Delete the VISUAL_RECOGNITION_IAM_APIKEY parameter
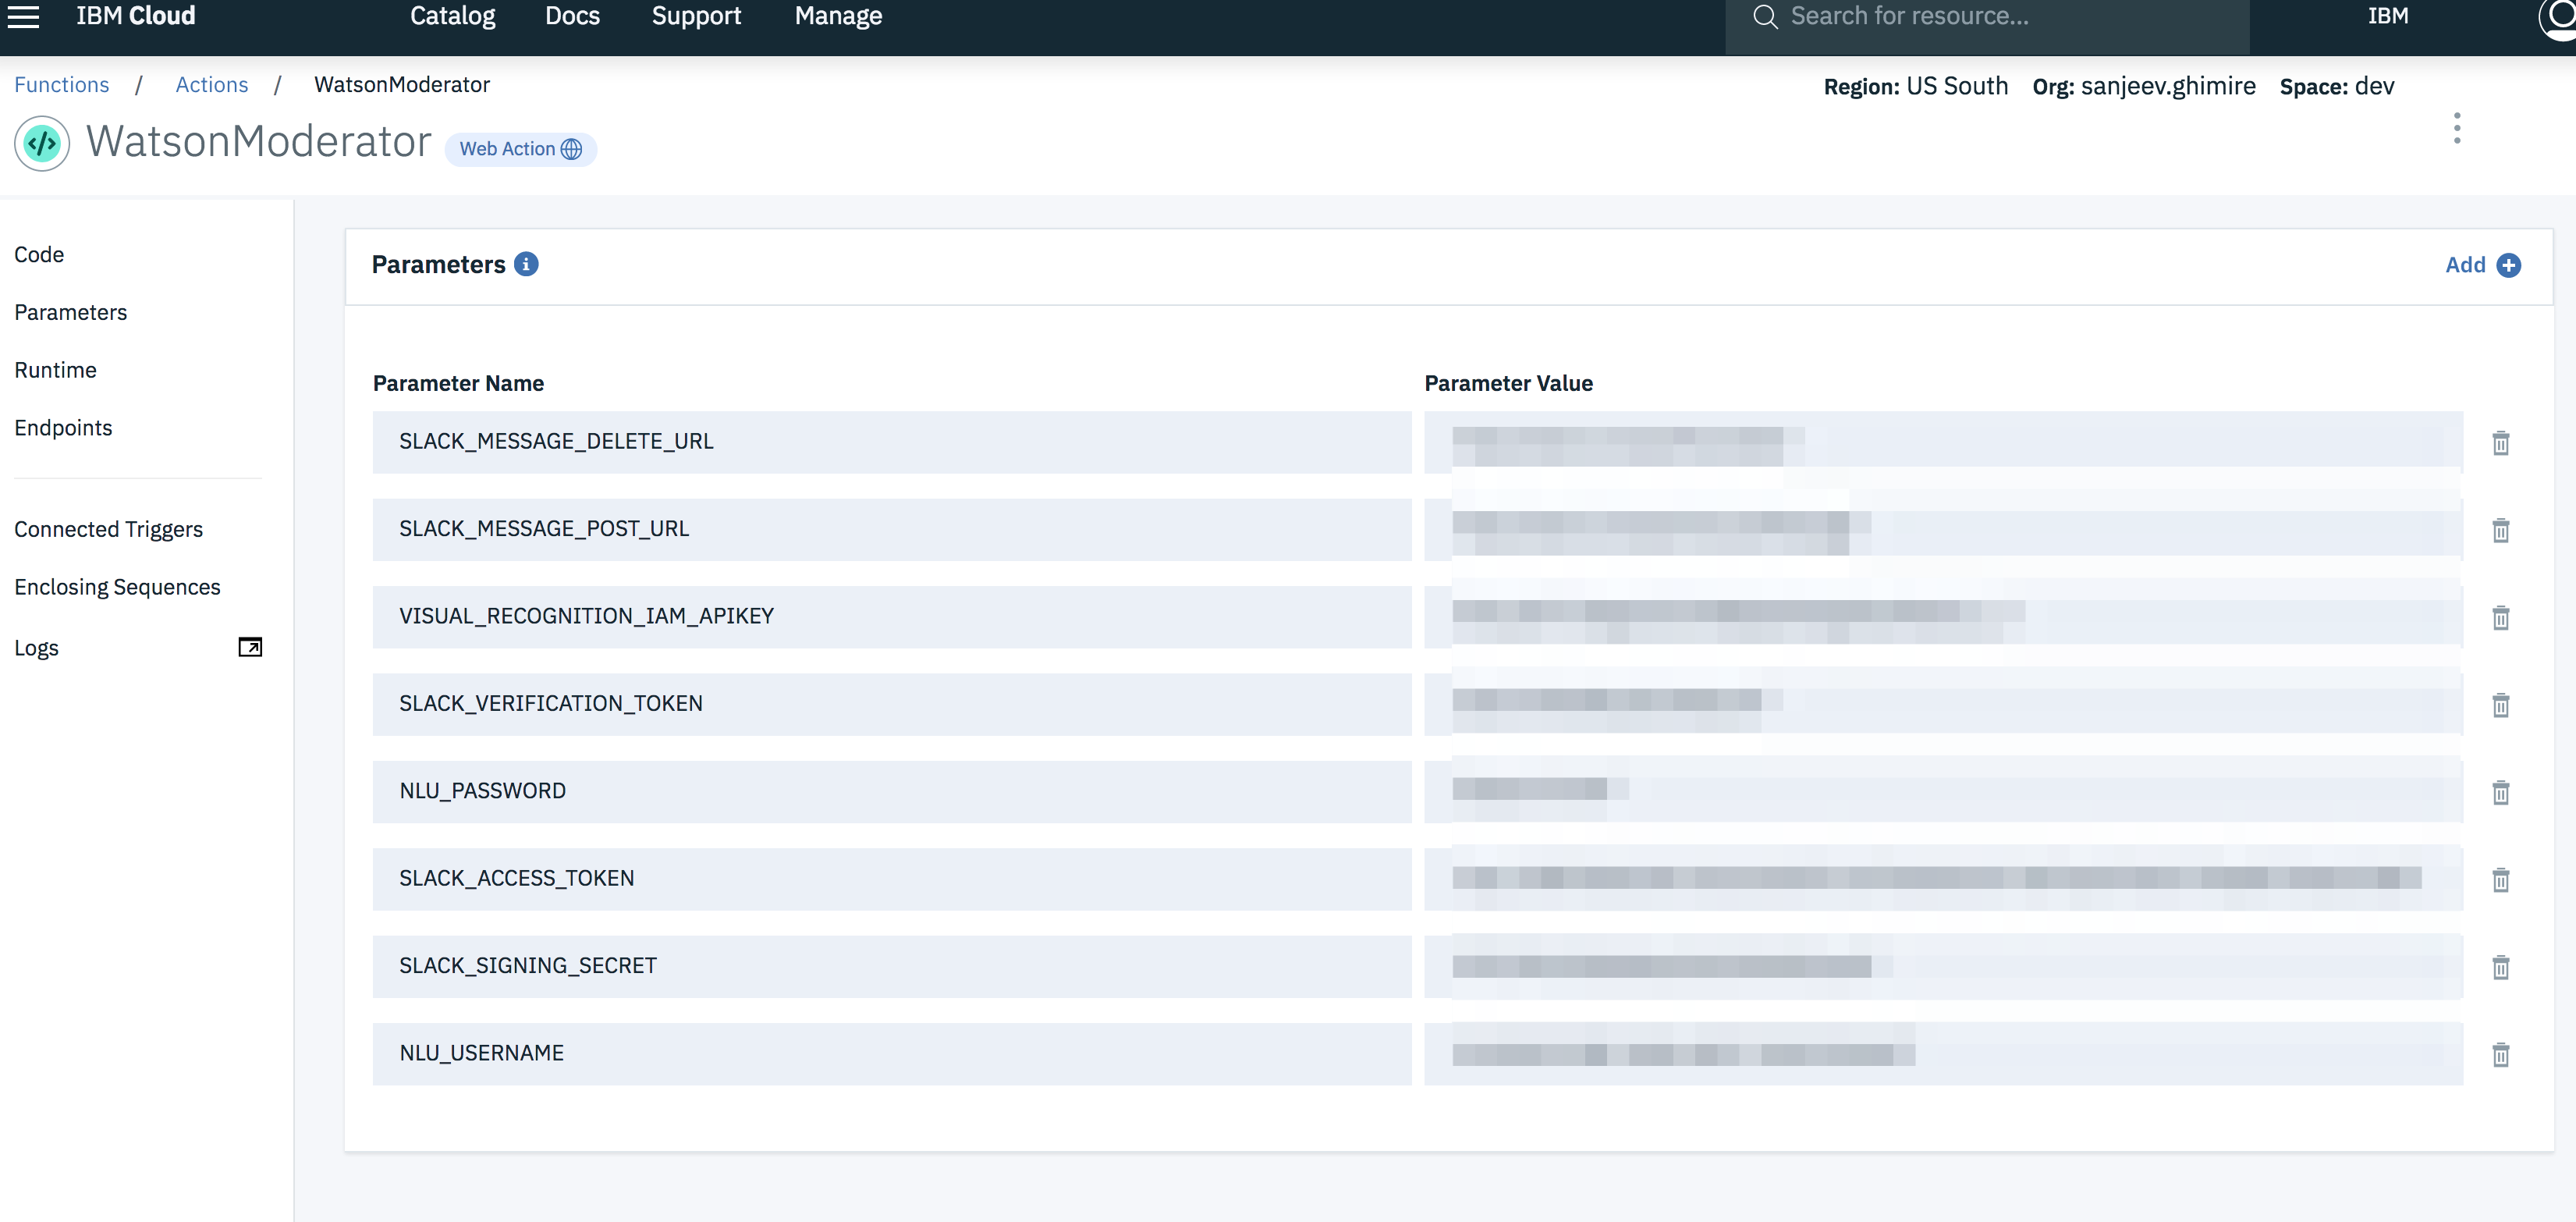This screenshot has width=2576, height=1222. pos(2500,618)
